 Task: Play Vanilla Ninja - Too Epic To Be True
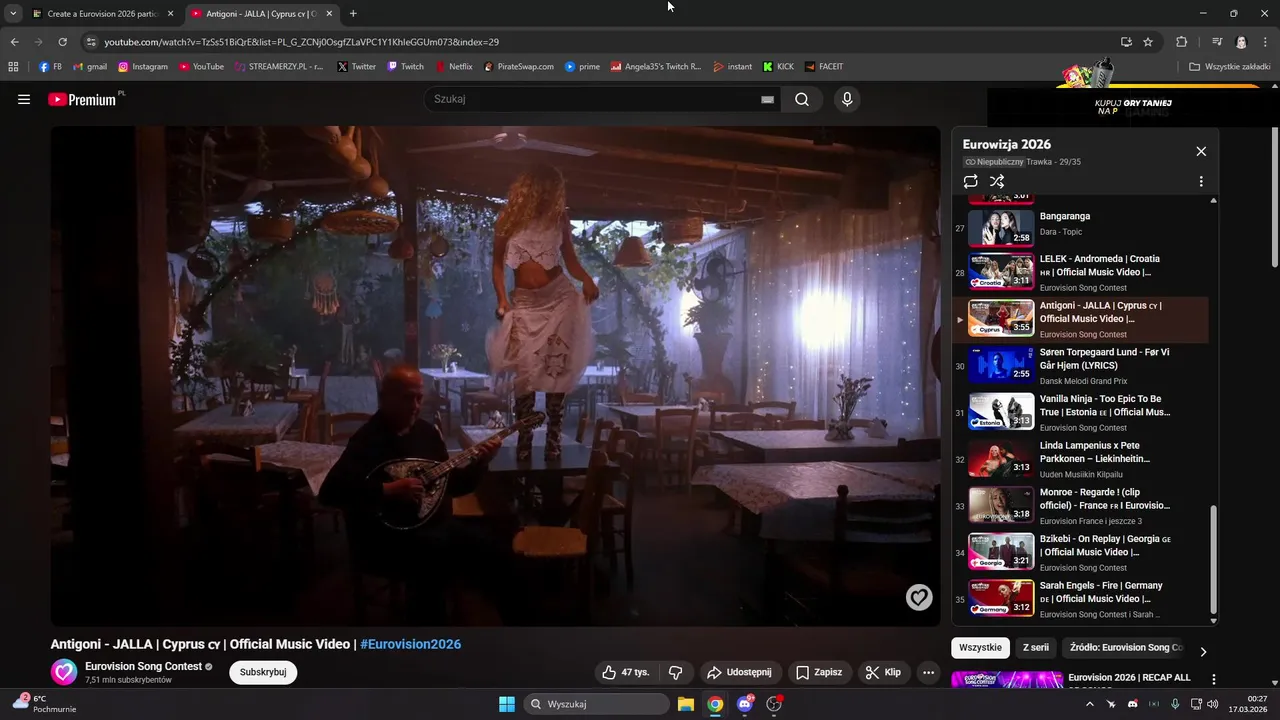(1081, 412)
